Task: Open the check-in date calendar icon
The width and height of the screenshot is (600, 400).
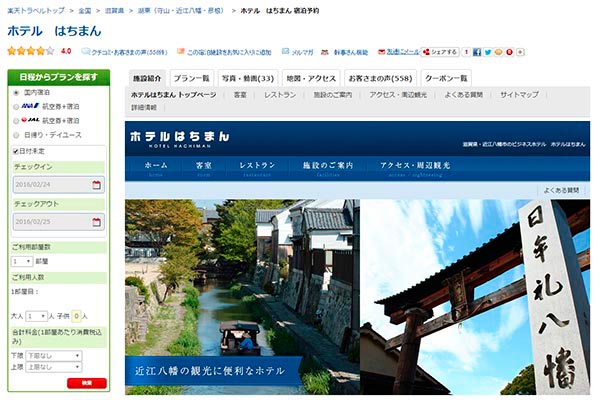Action: 96,185
